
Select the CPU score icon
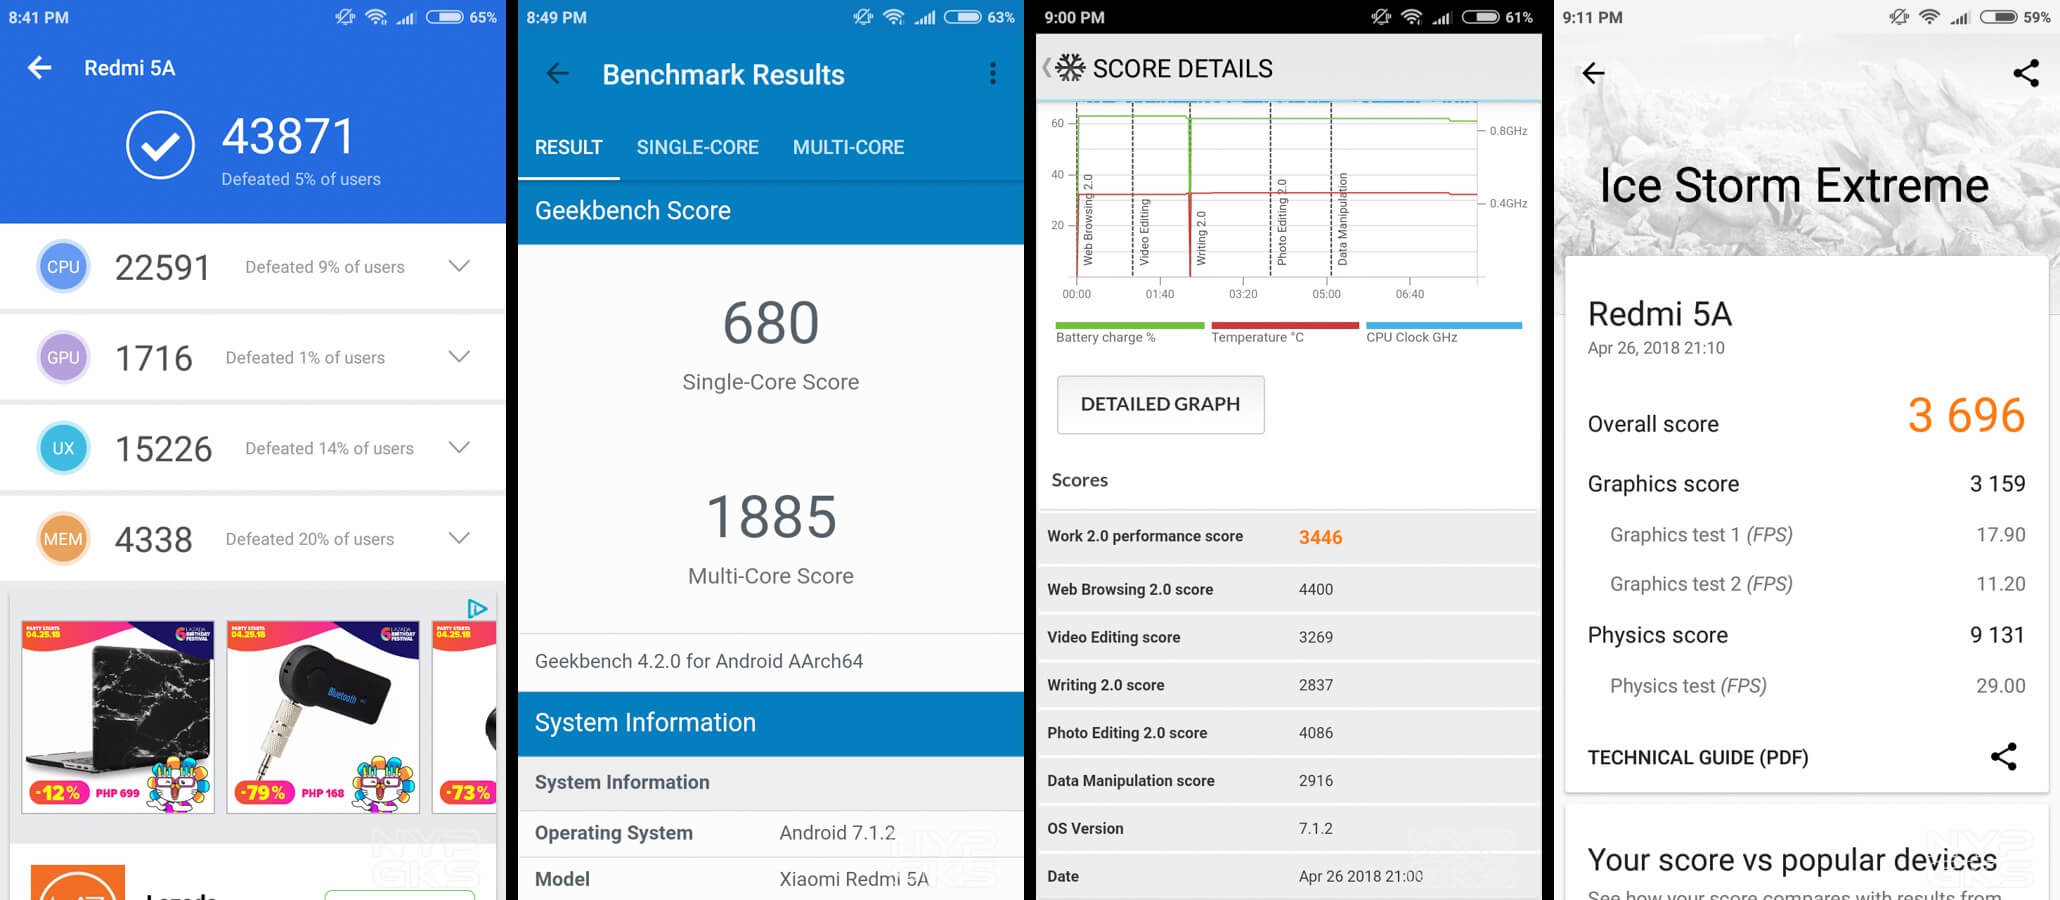[63, 266]
